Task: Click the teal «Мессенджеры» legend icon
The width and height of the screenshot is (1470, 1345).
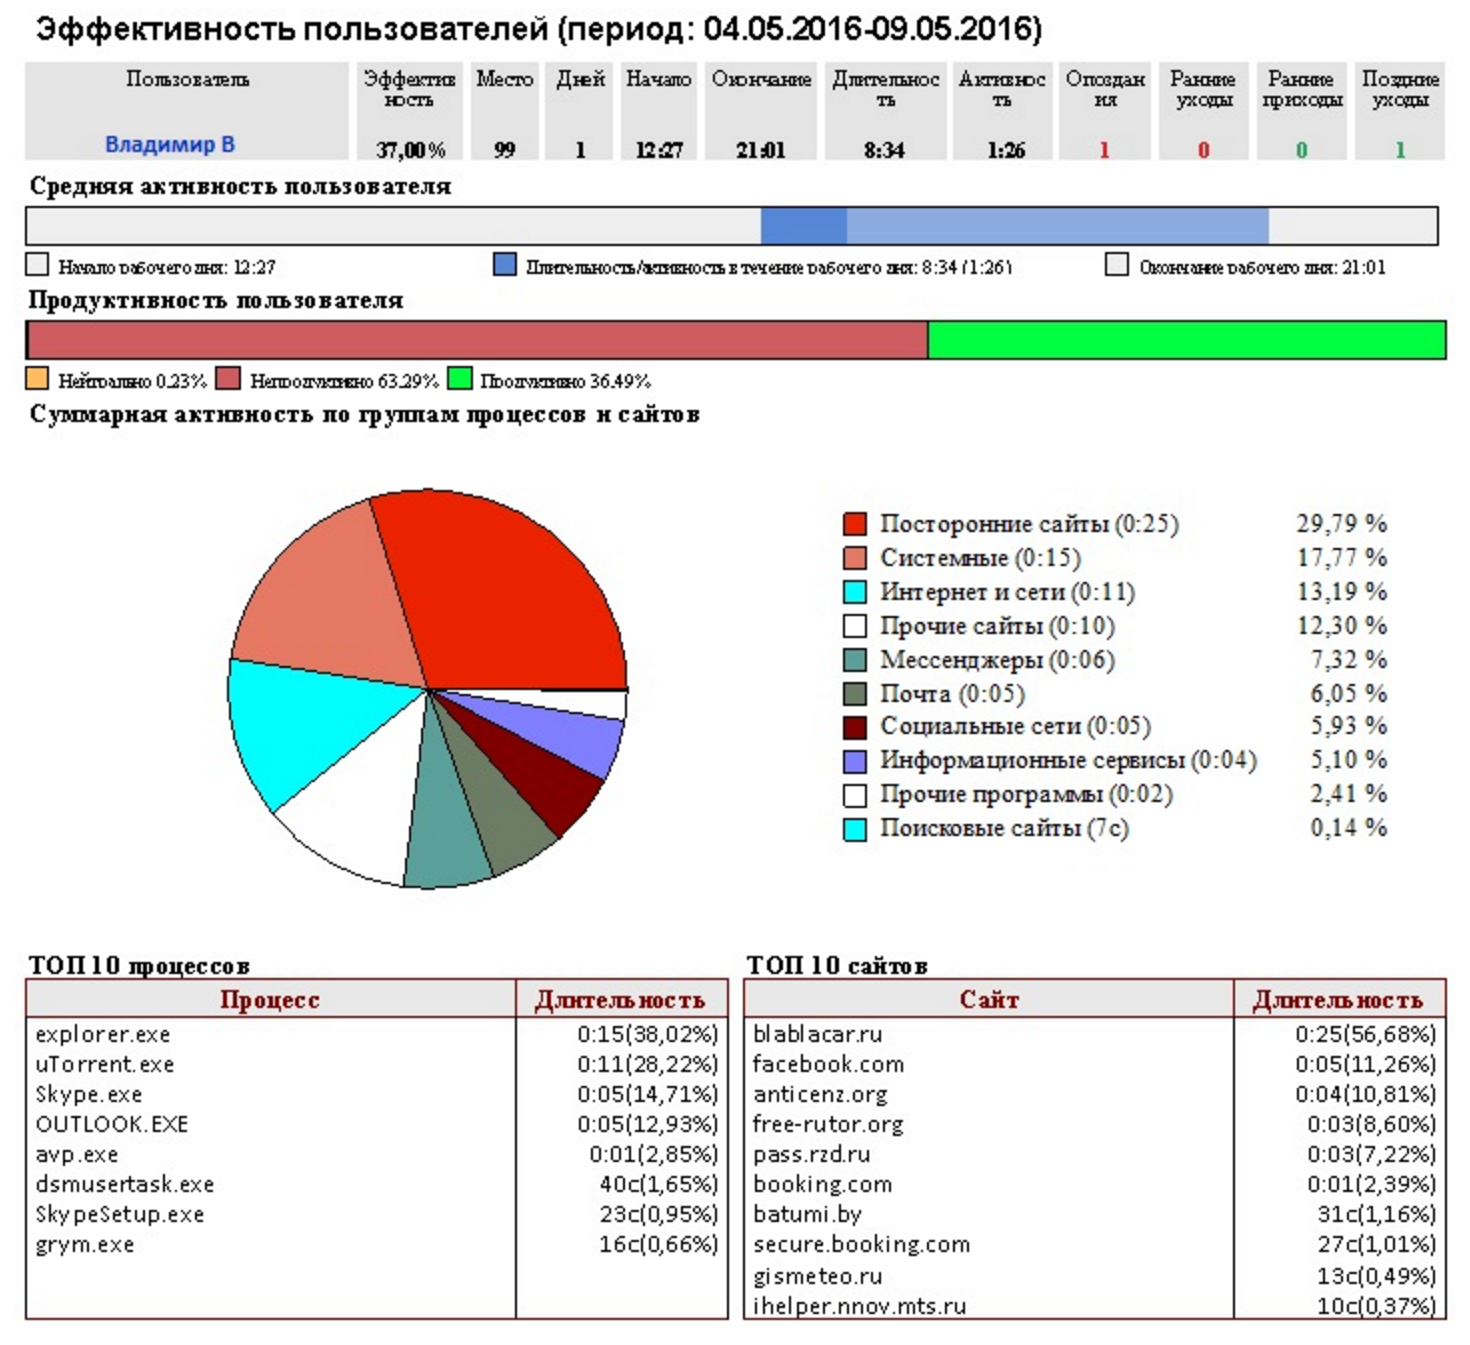Action: (855, 658)
